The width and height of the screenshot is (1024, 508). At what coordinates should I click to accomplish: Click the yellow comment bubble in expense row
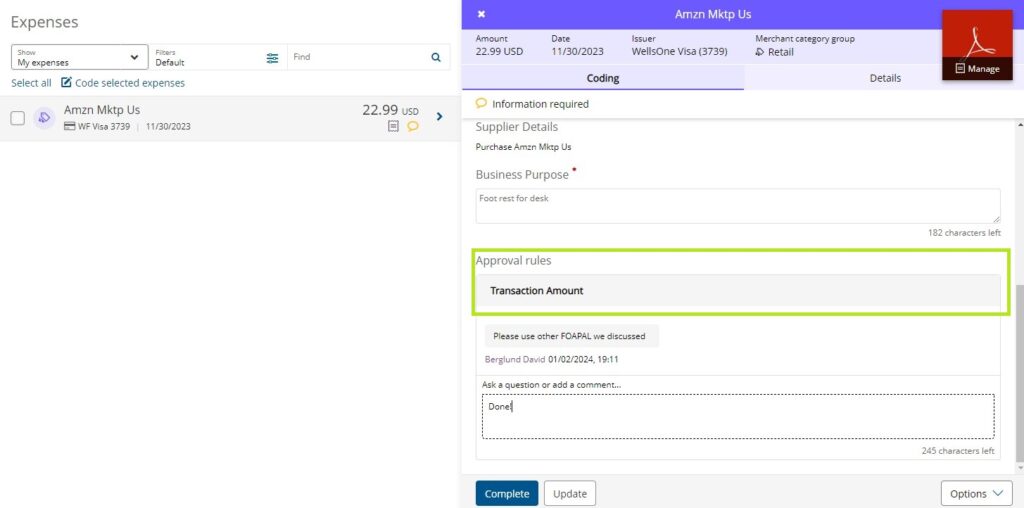[412, 127]
